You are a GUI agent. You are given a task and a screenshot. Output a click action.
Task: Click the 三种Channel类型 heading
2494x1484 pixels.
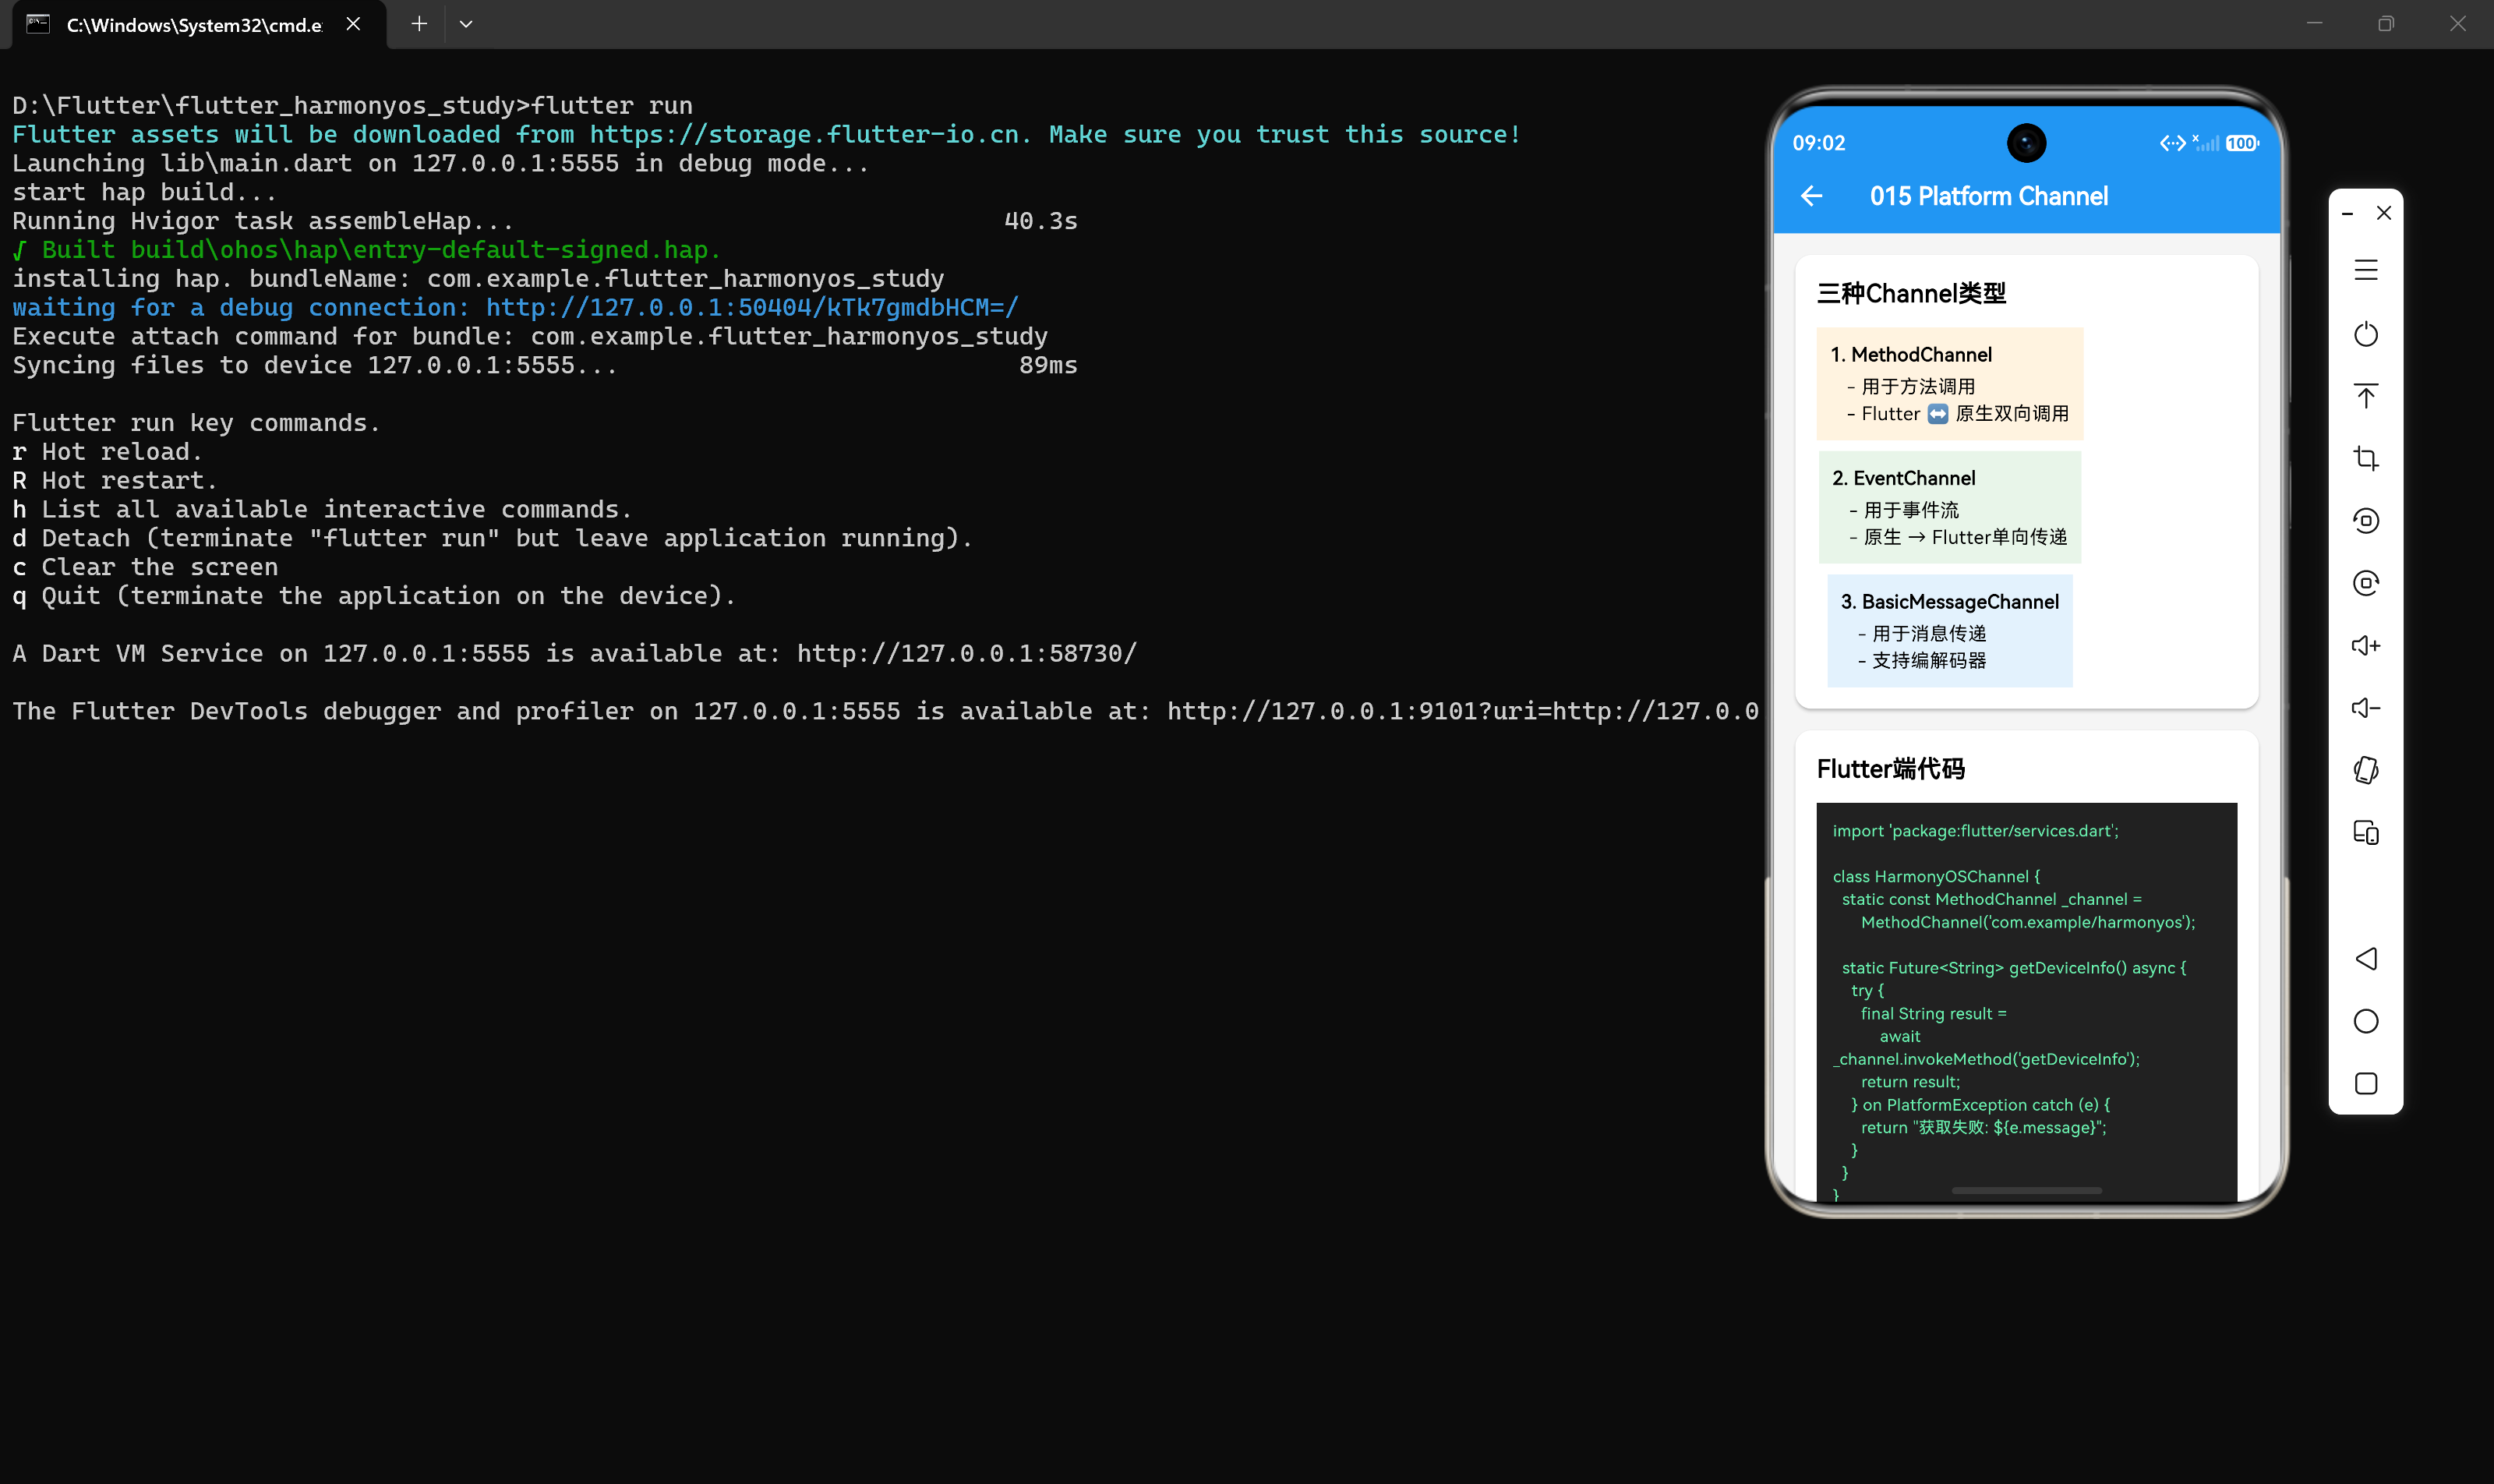[x=1911, y=294]
